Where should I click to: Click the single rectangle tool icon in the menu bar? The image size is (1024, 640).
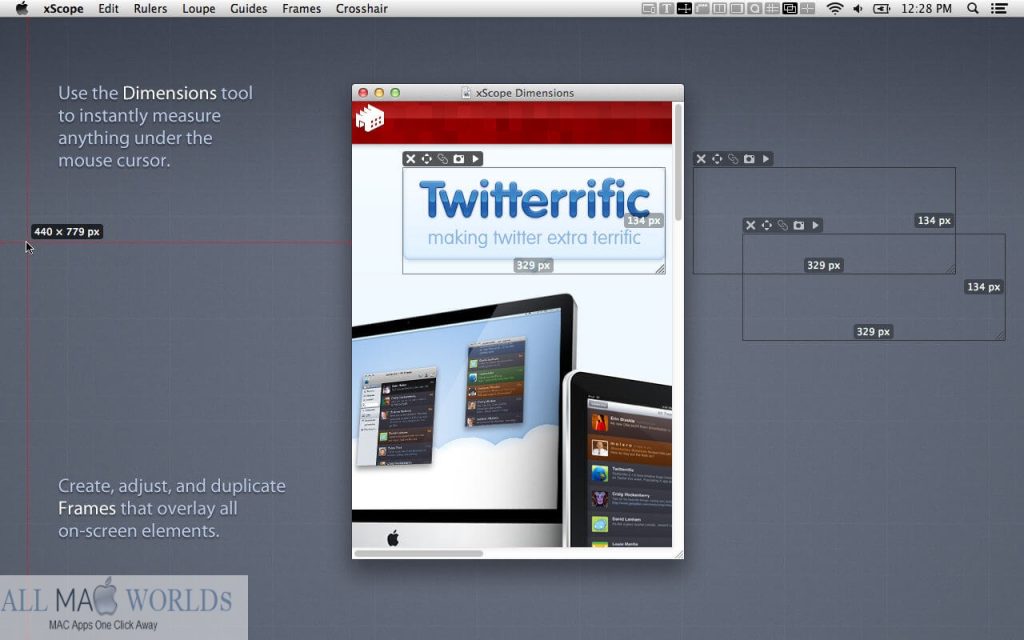(x=737, y=8)
